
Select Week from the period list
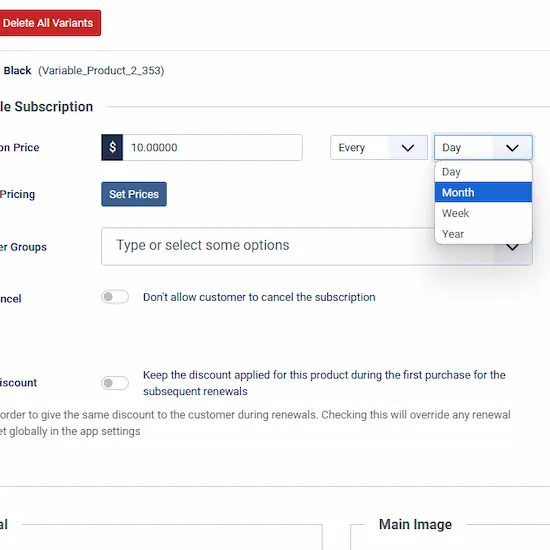pyautogui.click(x=483, y=213)
